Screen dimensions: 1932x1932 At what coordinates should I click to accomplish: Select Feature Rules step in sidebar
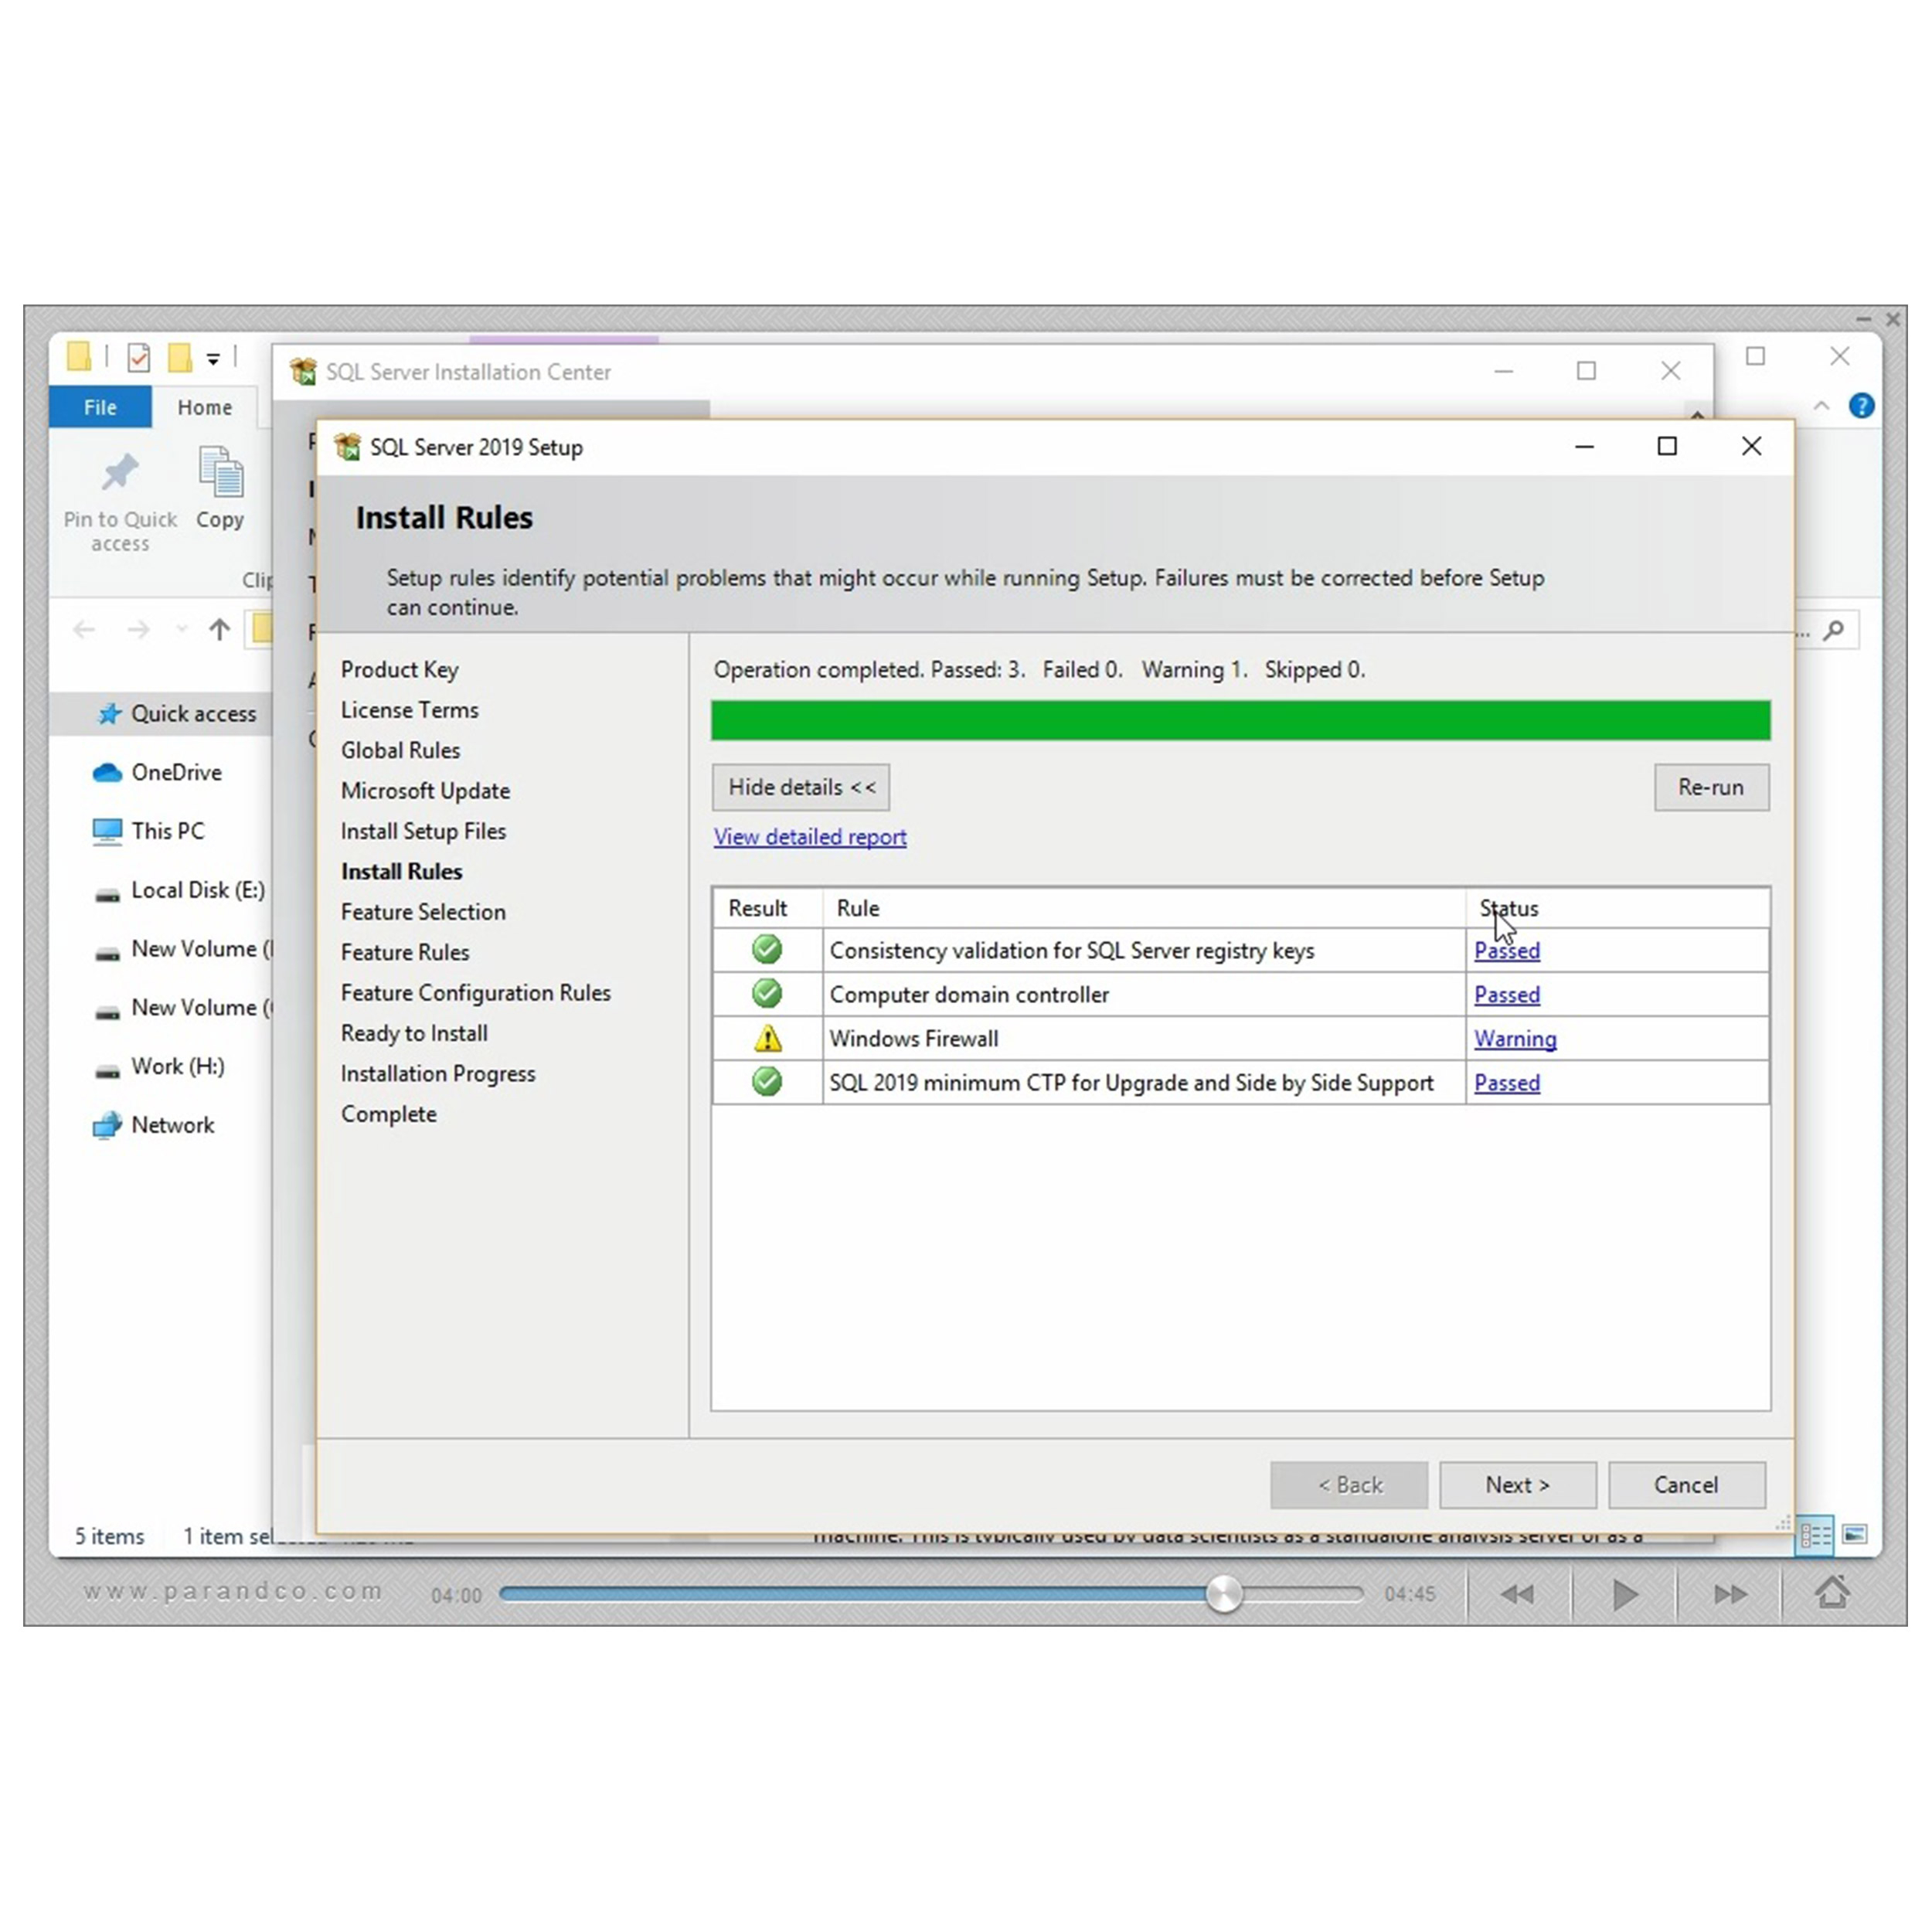pos(404,952)
